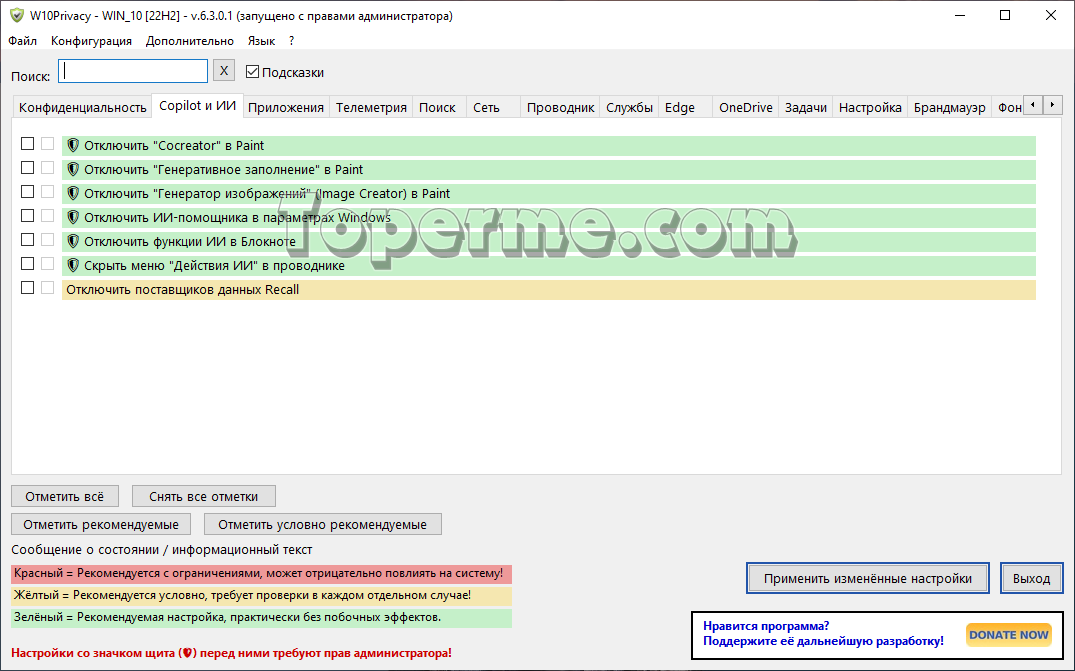1075x671 pixels.
Task: Click the Снять все отметки button
Action: tap(204, 496)
